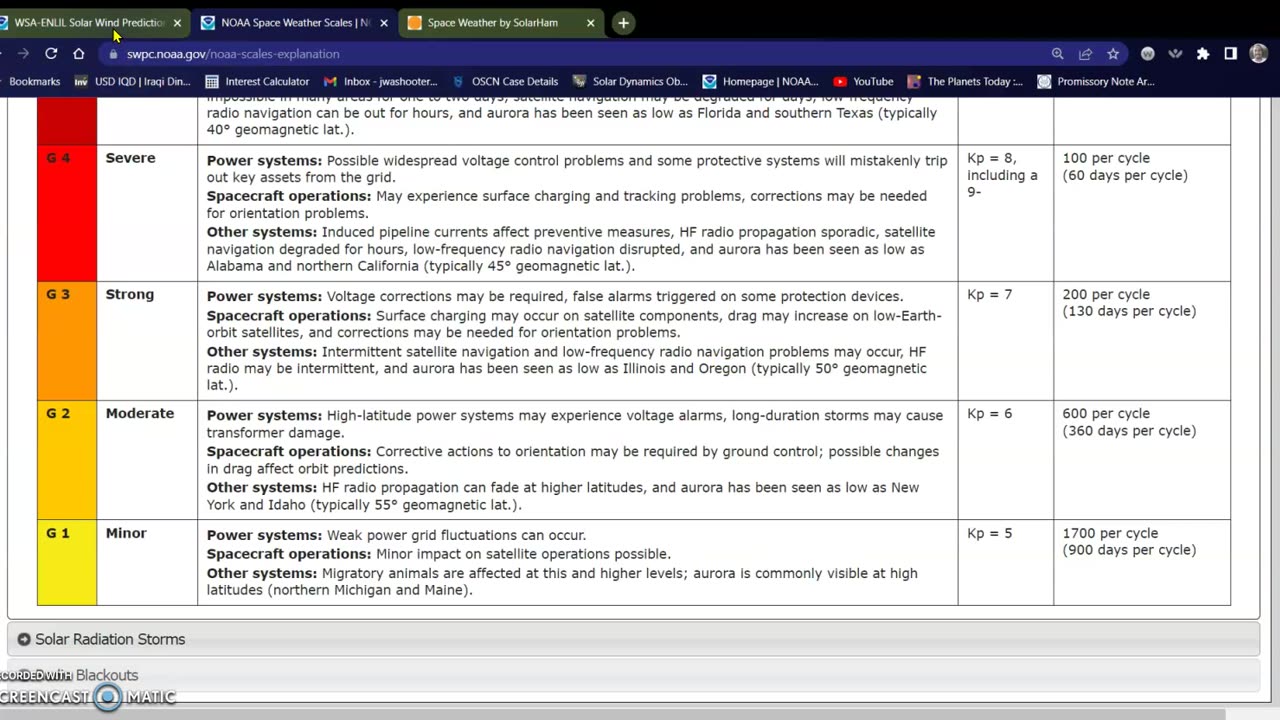Open the round W extension

tap(1148, 54)
